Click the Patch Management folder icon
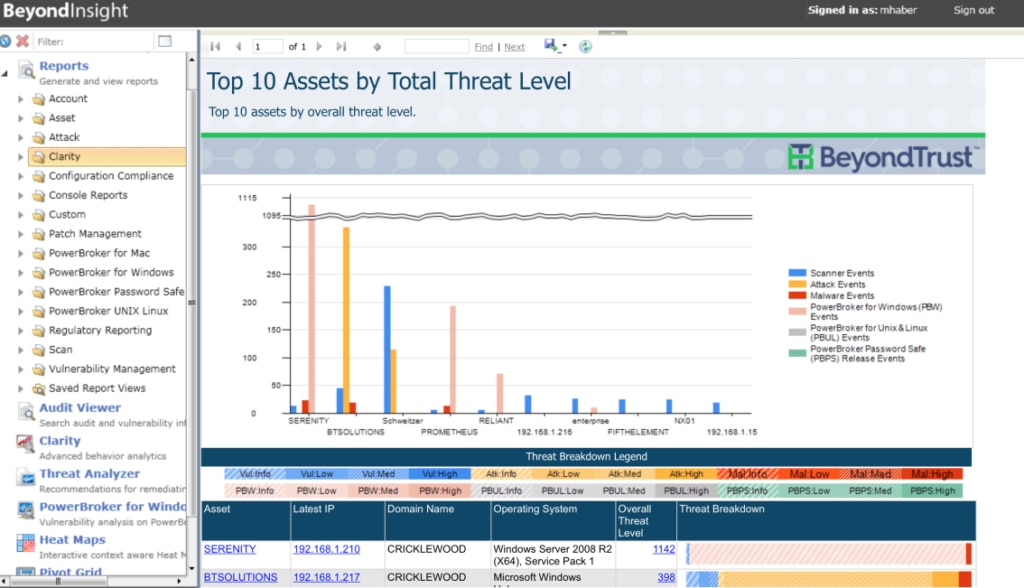Viewport: 1024px width, 588px height. click(39, 234)
